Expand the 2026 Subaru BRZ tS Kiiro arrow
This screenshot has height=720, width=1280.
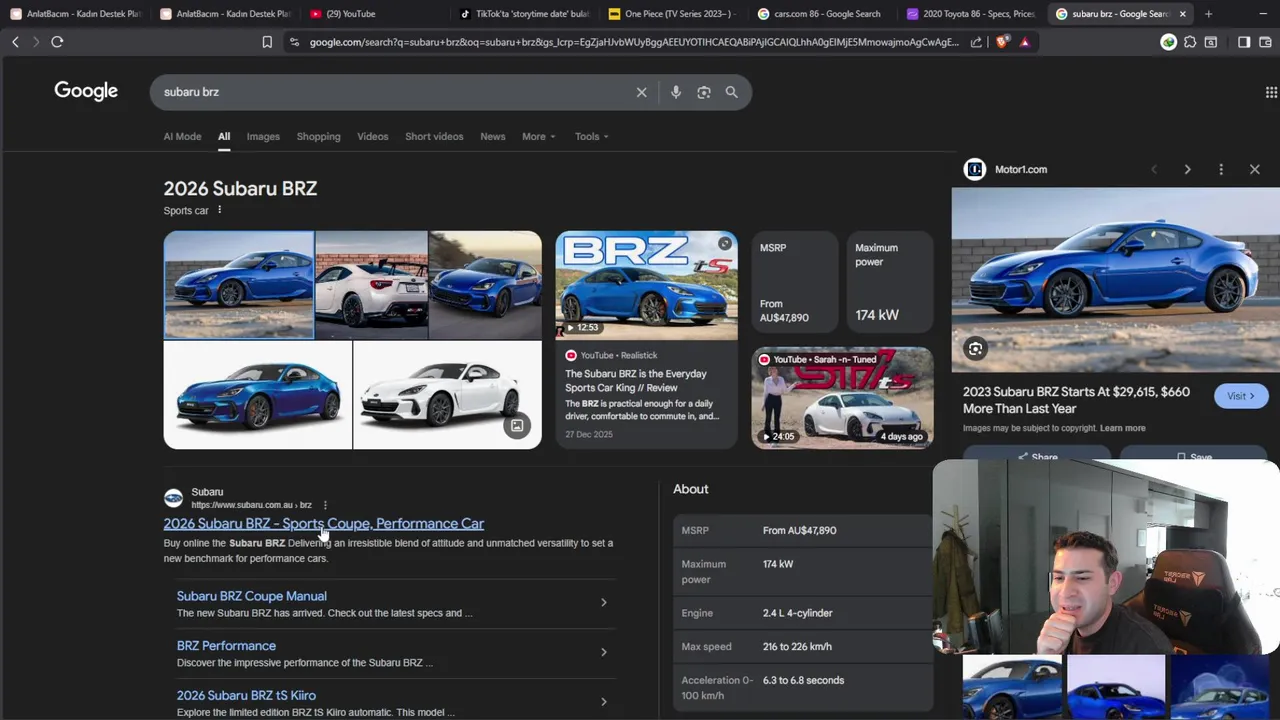coord(603,702)
